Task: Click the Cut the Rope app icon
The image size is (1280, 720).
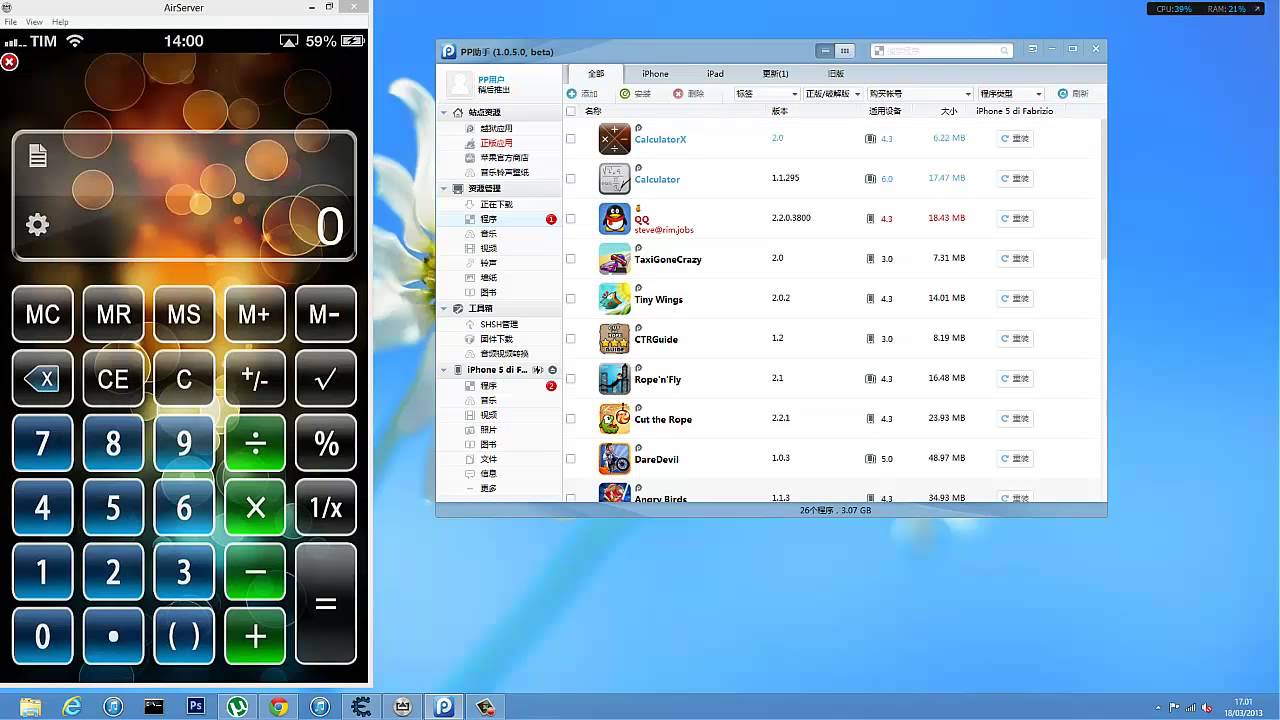Action: [x=614, y=418]
